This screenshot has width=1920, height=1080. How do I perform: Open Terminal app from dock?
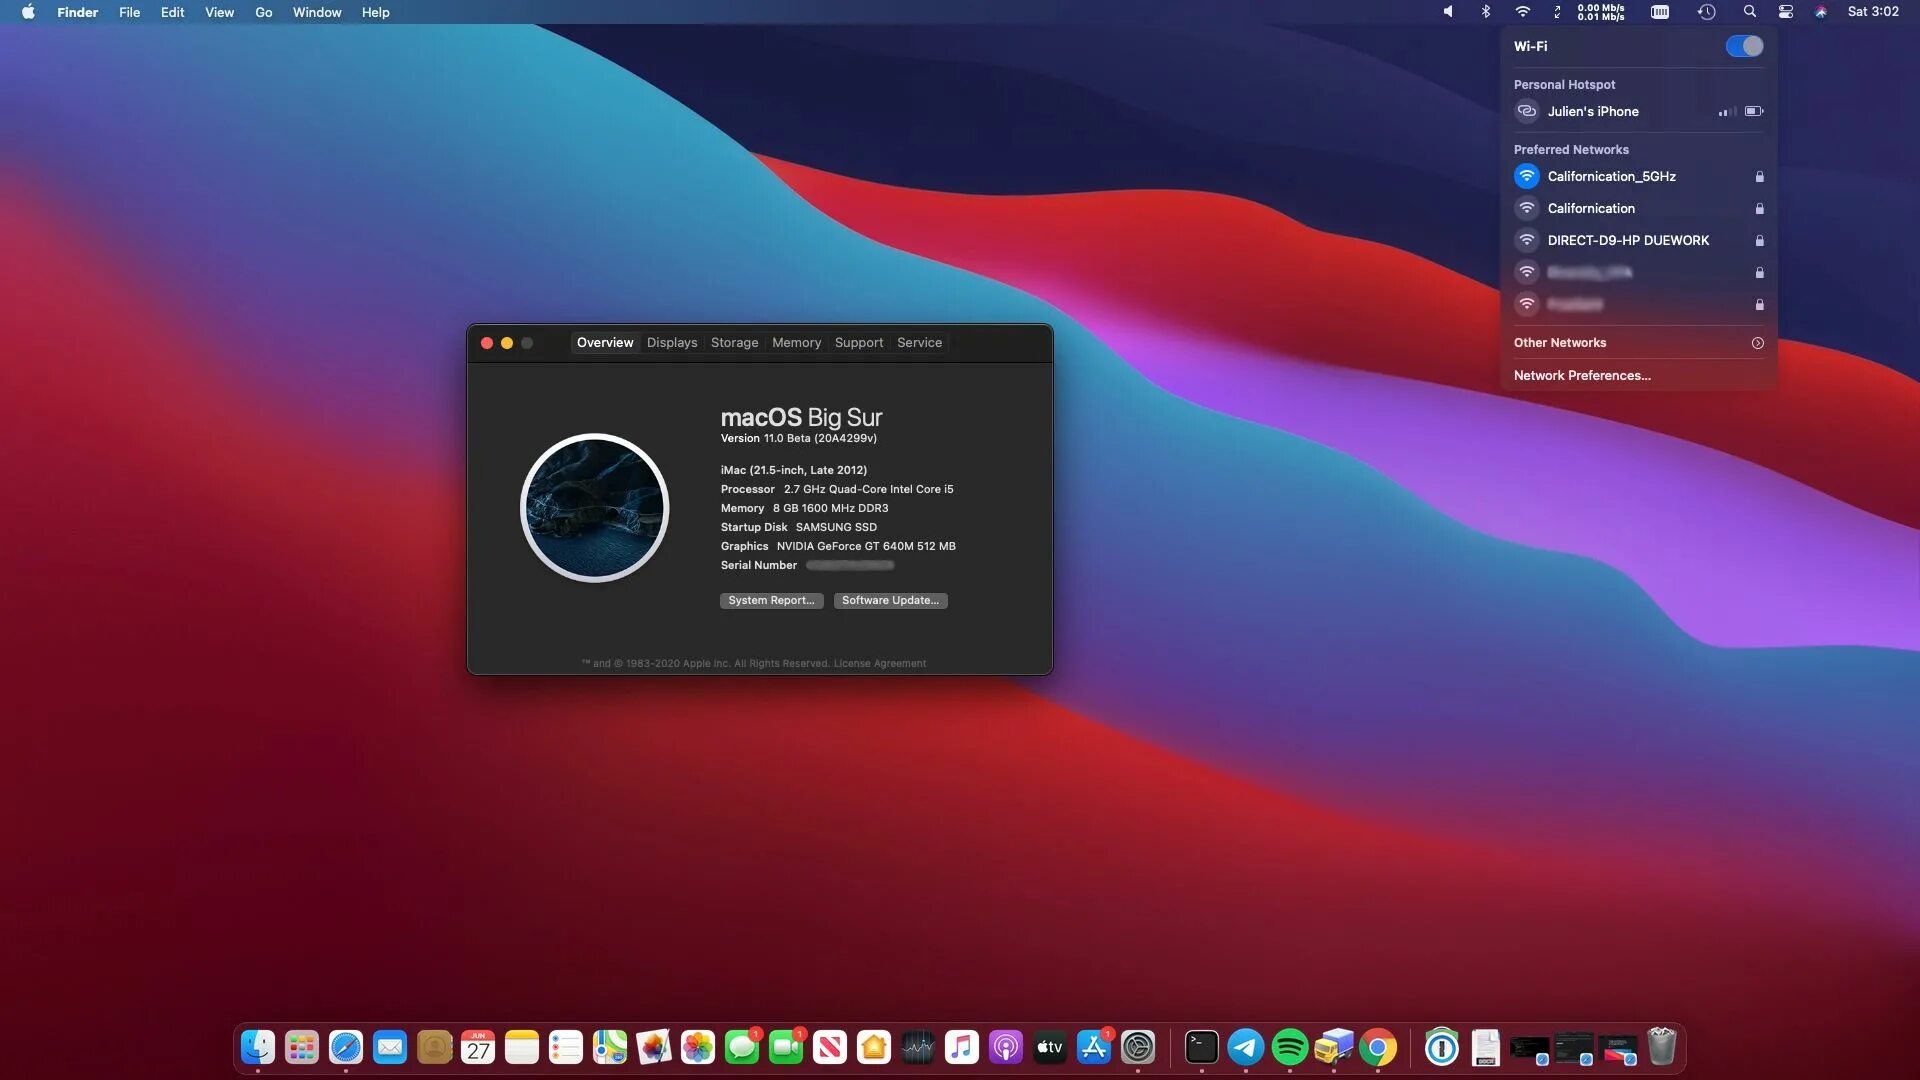click(x=1201, y=1047)
